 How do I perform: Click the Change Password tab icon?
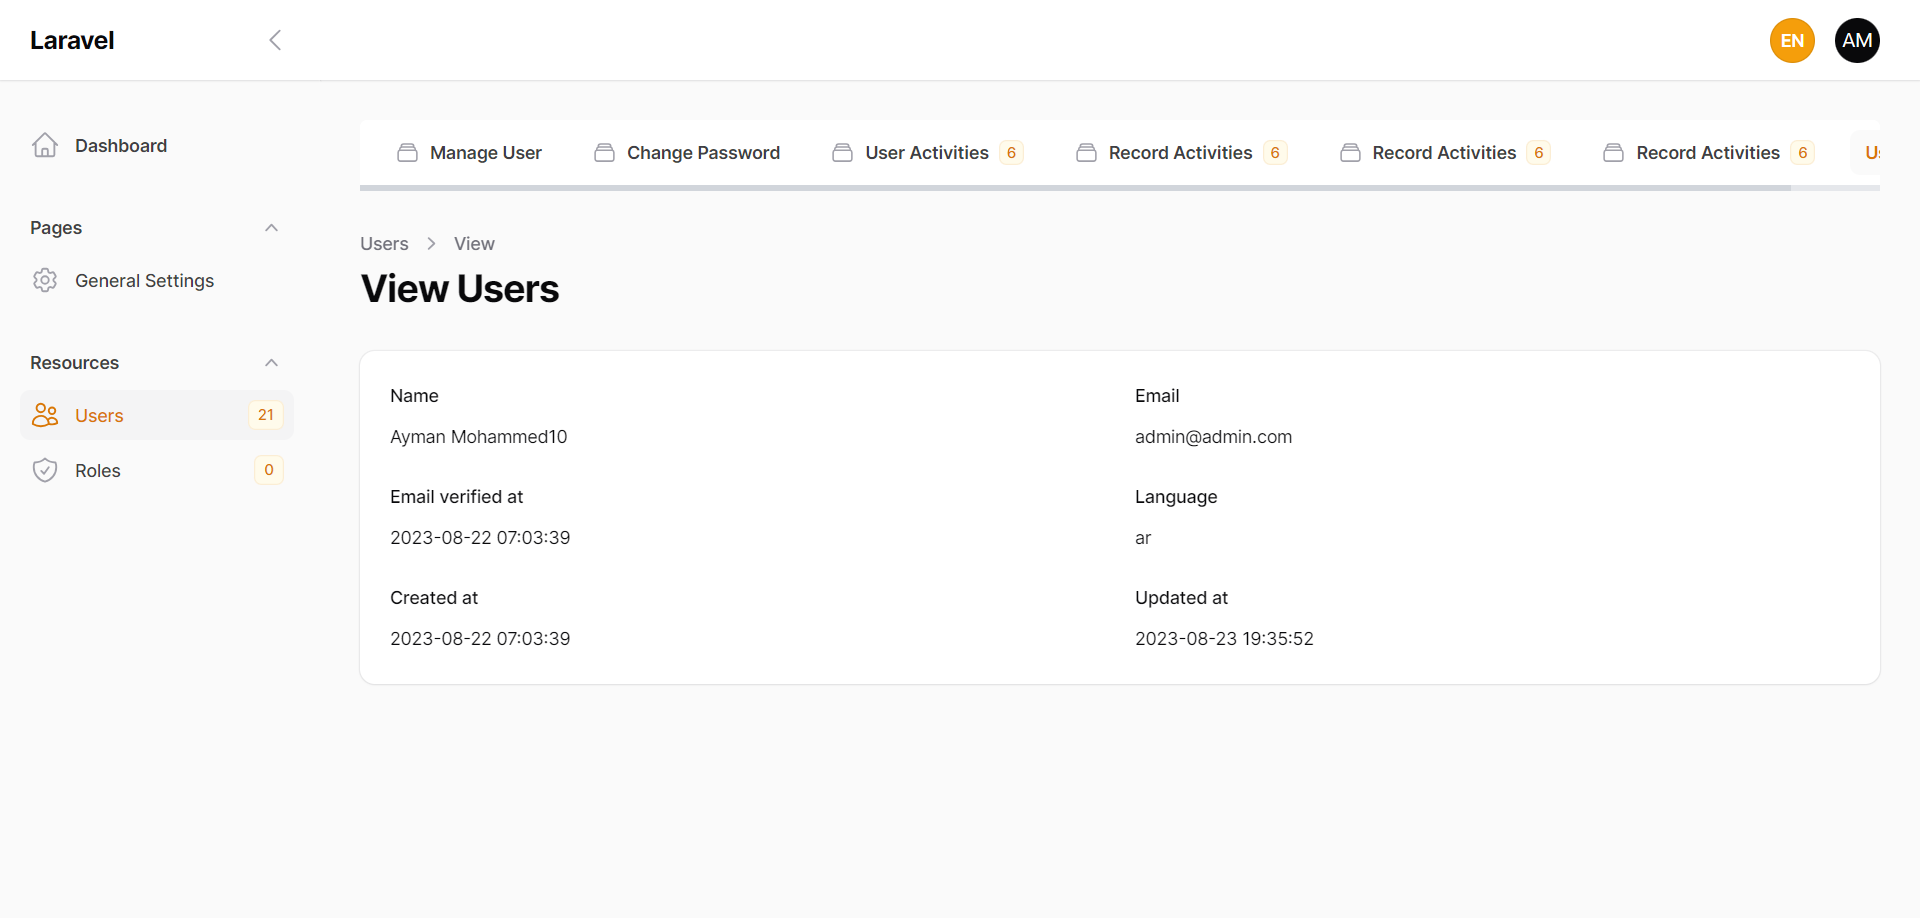tap(604, 153)
